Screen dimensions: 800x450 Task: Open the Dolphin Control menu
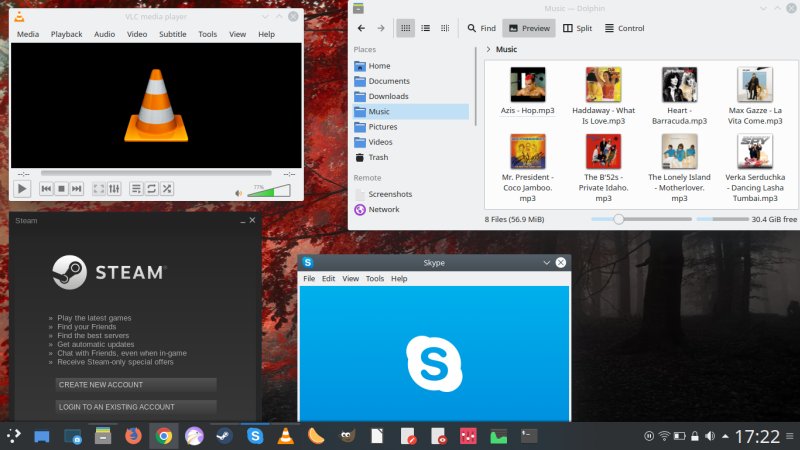pos(624,28)
